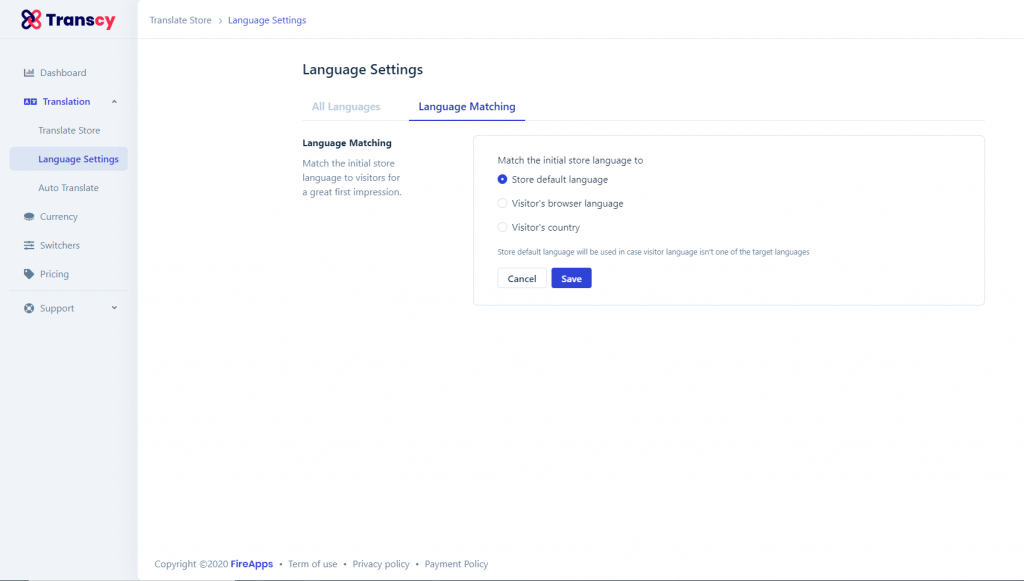Open the Language Matching tab
The height and width of the screenshot is (581, 1024).
click(x=467, y=107)
